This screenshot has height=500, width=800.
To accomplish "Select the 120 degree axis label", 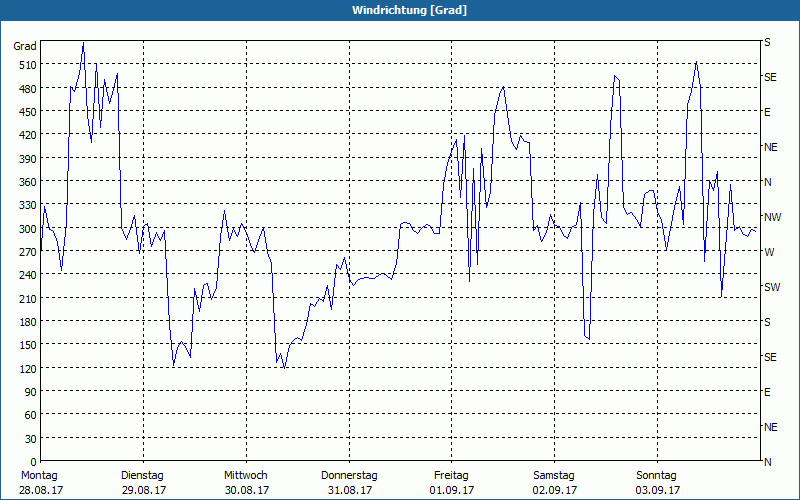I will [x=28, y=368].
